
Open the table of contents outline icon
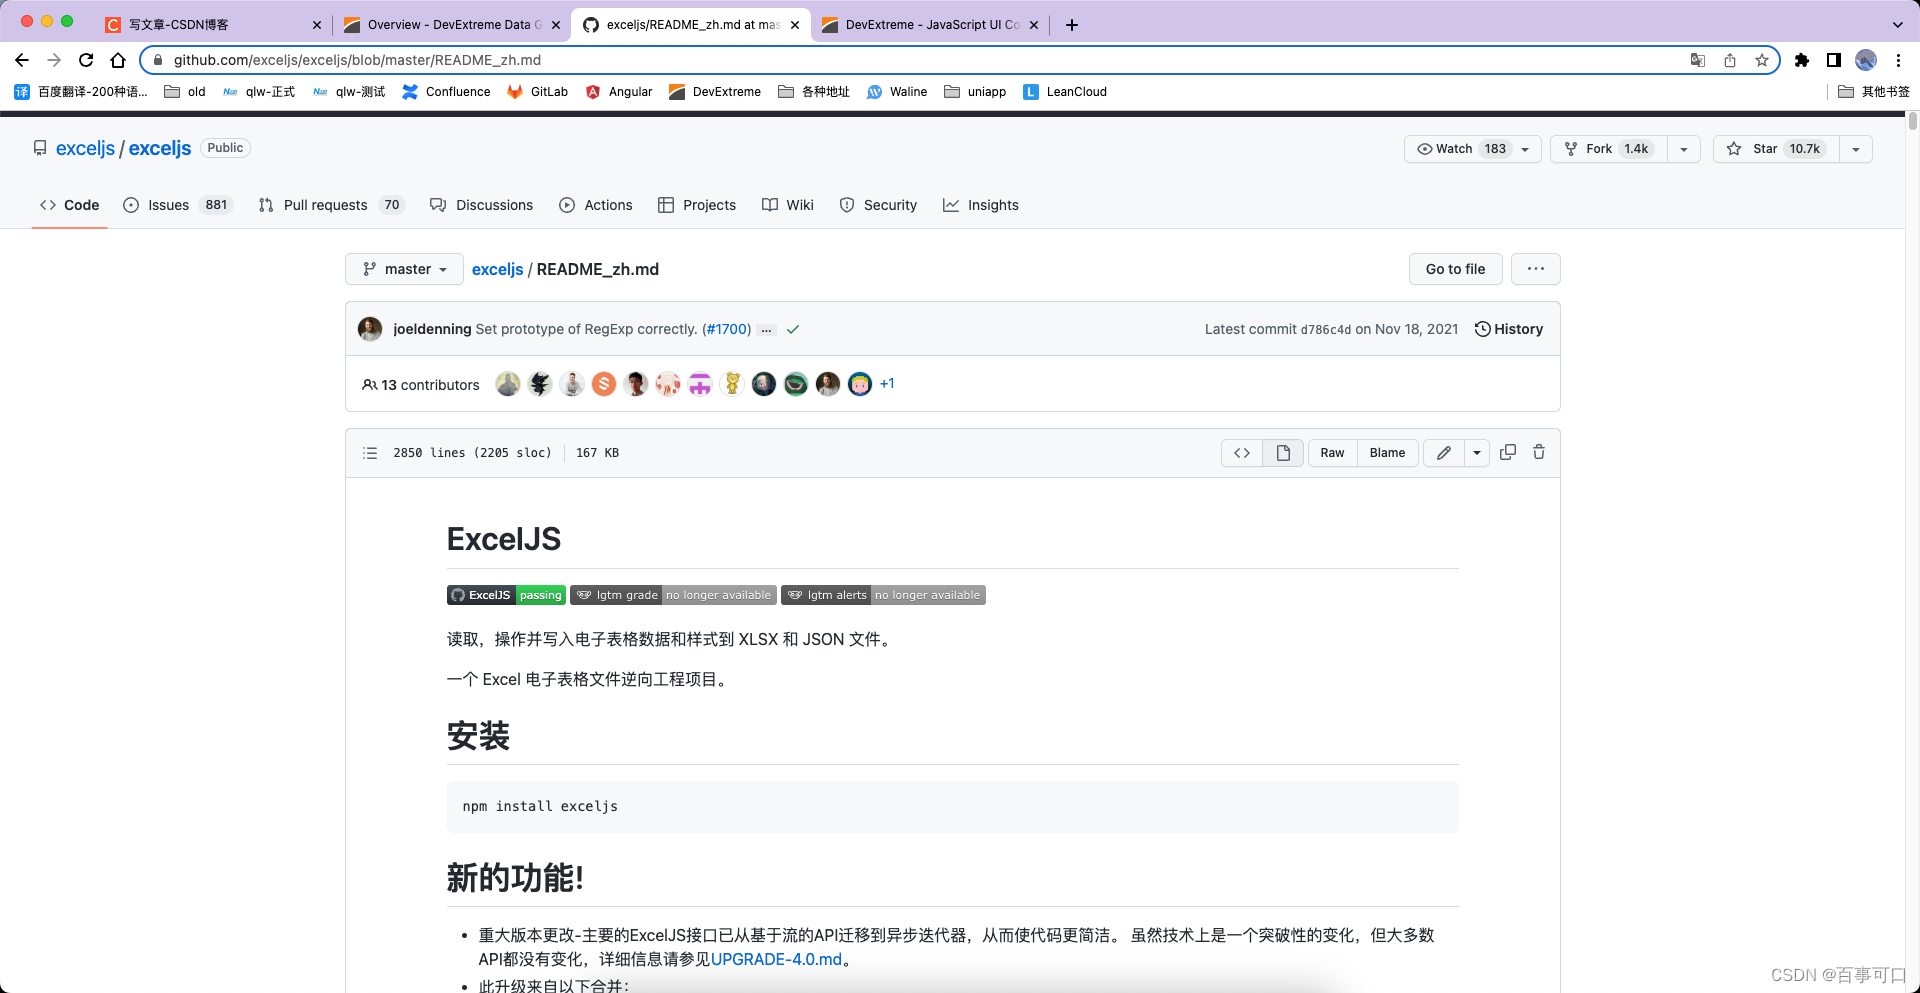pyautogui.click(x=370, y=453)
